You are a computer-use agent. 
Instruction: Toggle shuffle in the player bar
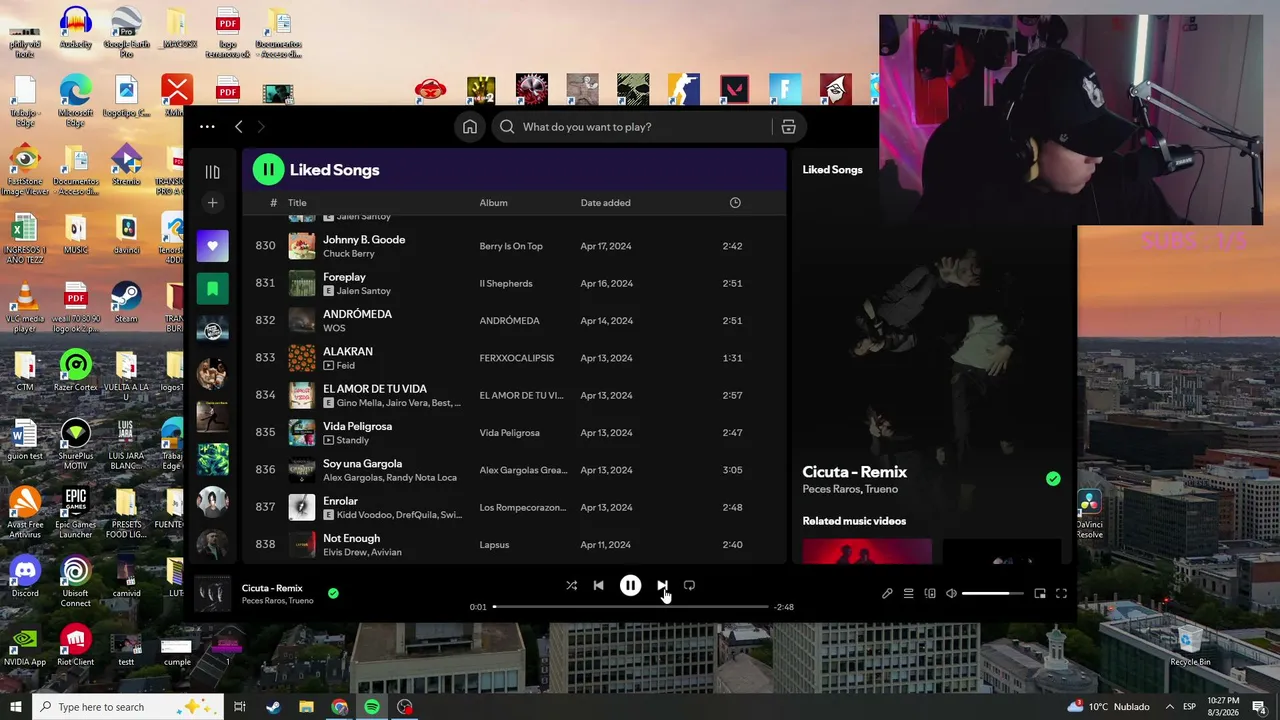point(571,586)
